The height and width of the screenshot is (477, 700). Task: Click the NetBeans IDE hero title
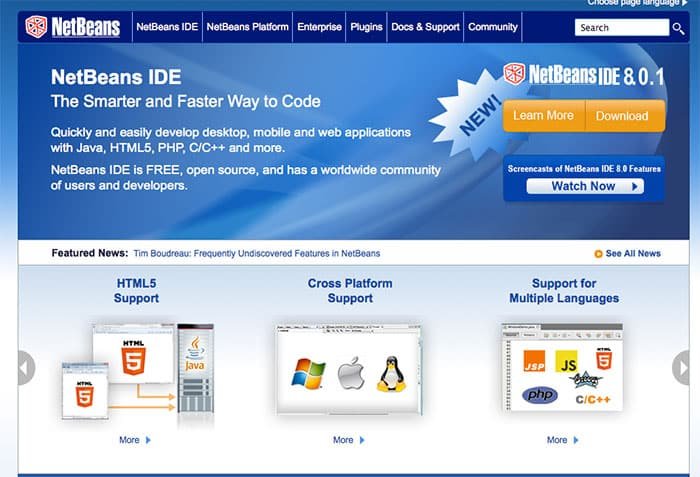point(116,77)
